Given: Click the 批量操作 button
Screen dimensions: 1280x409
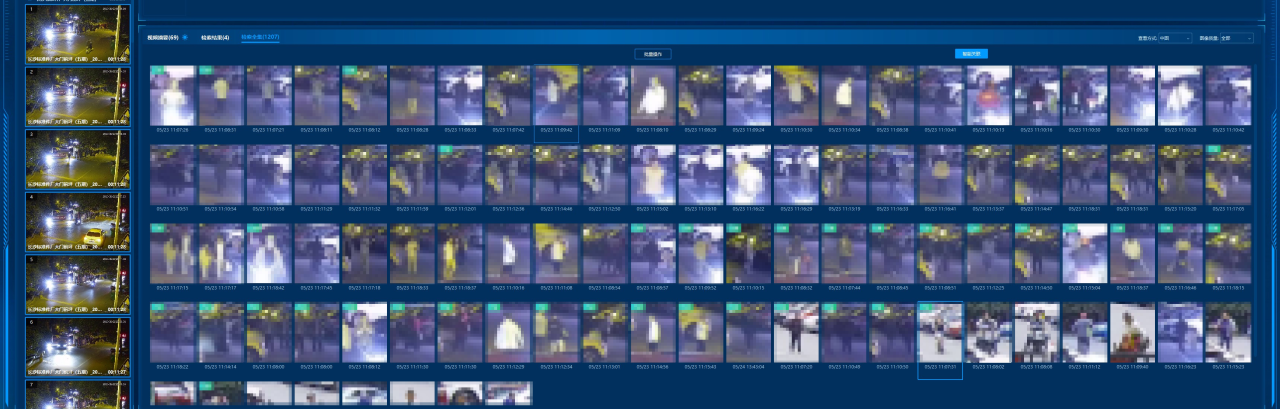Looking at the screenshot, I should (651, 53).
